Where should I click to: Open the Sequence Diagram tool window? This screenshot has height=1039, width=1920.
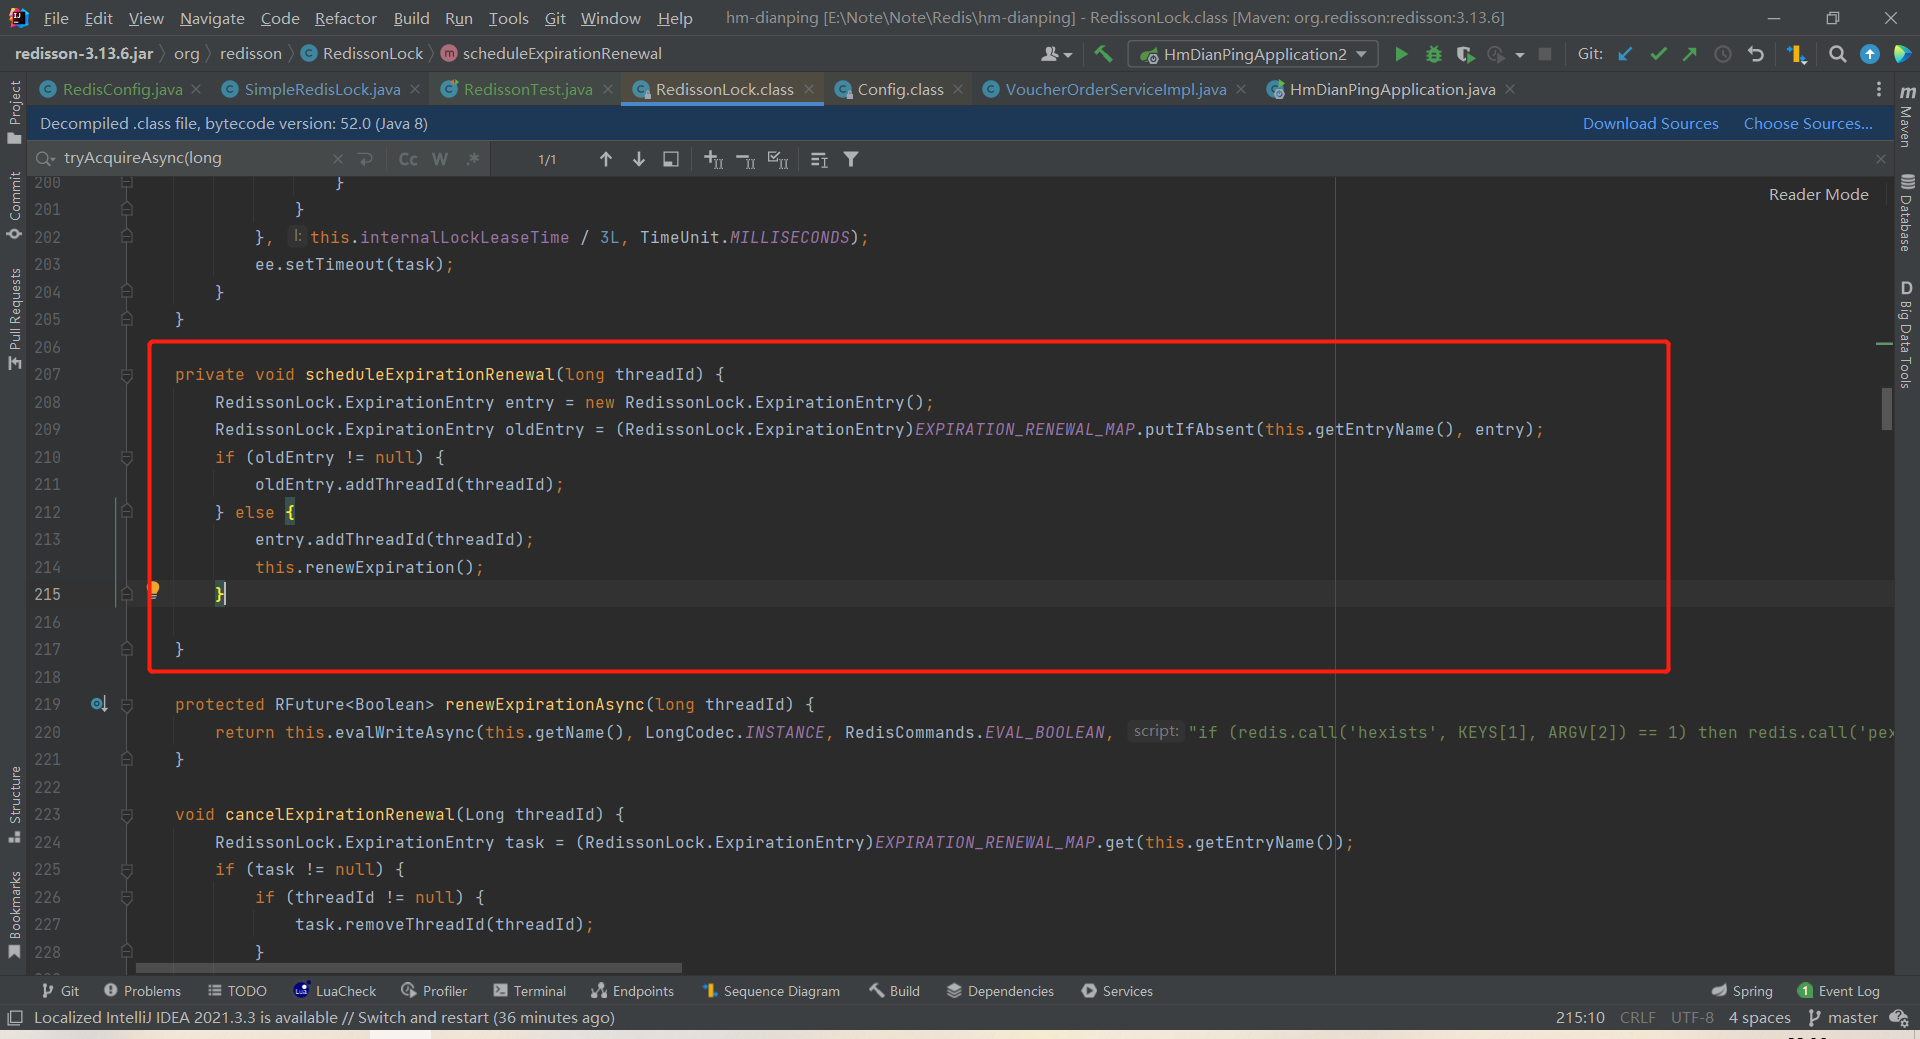(771, 991)
